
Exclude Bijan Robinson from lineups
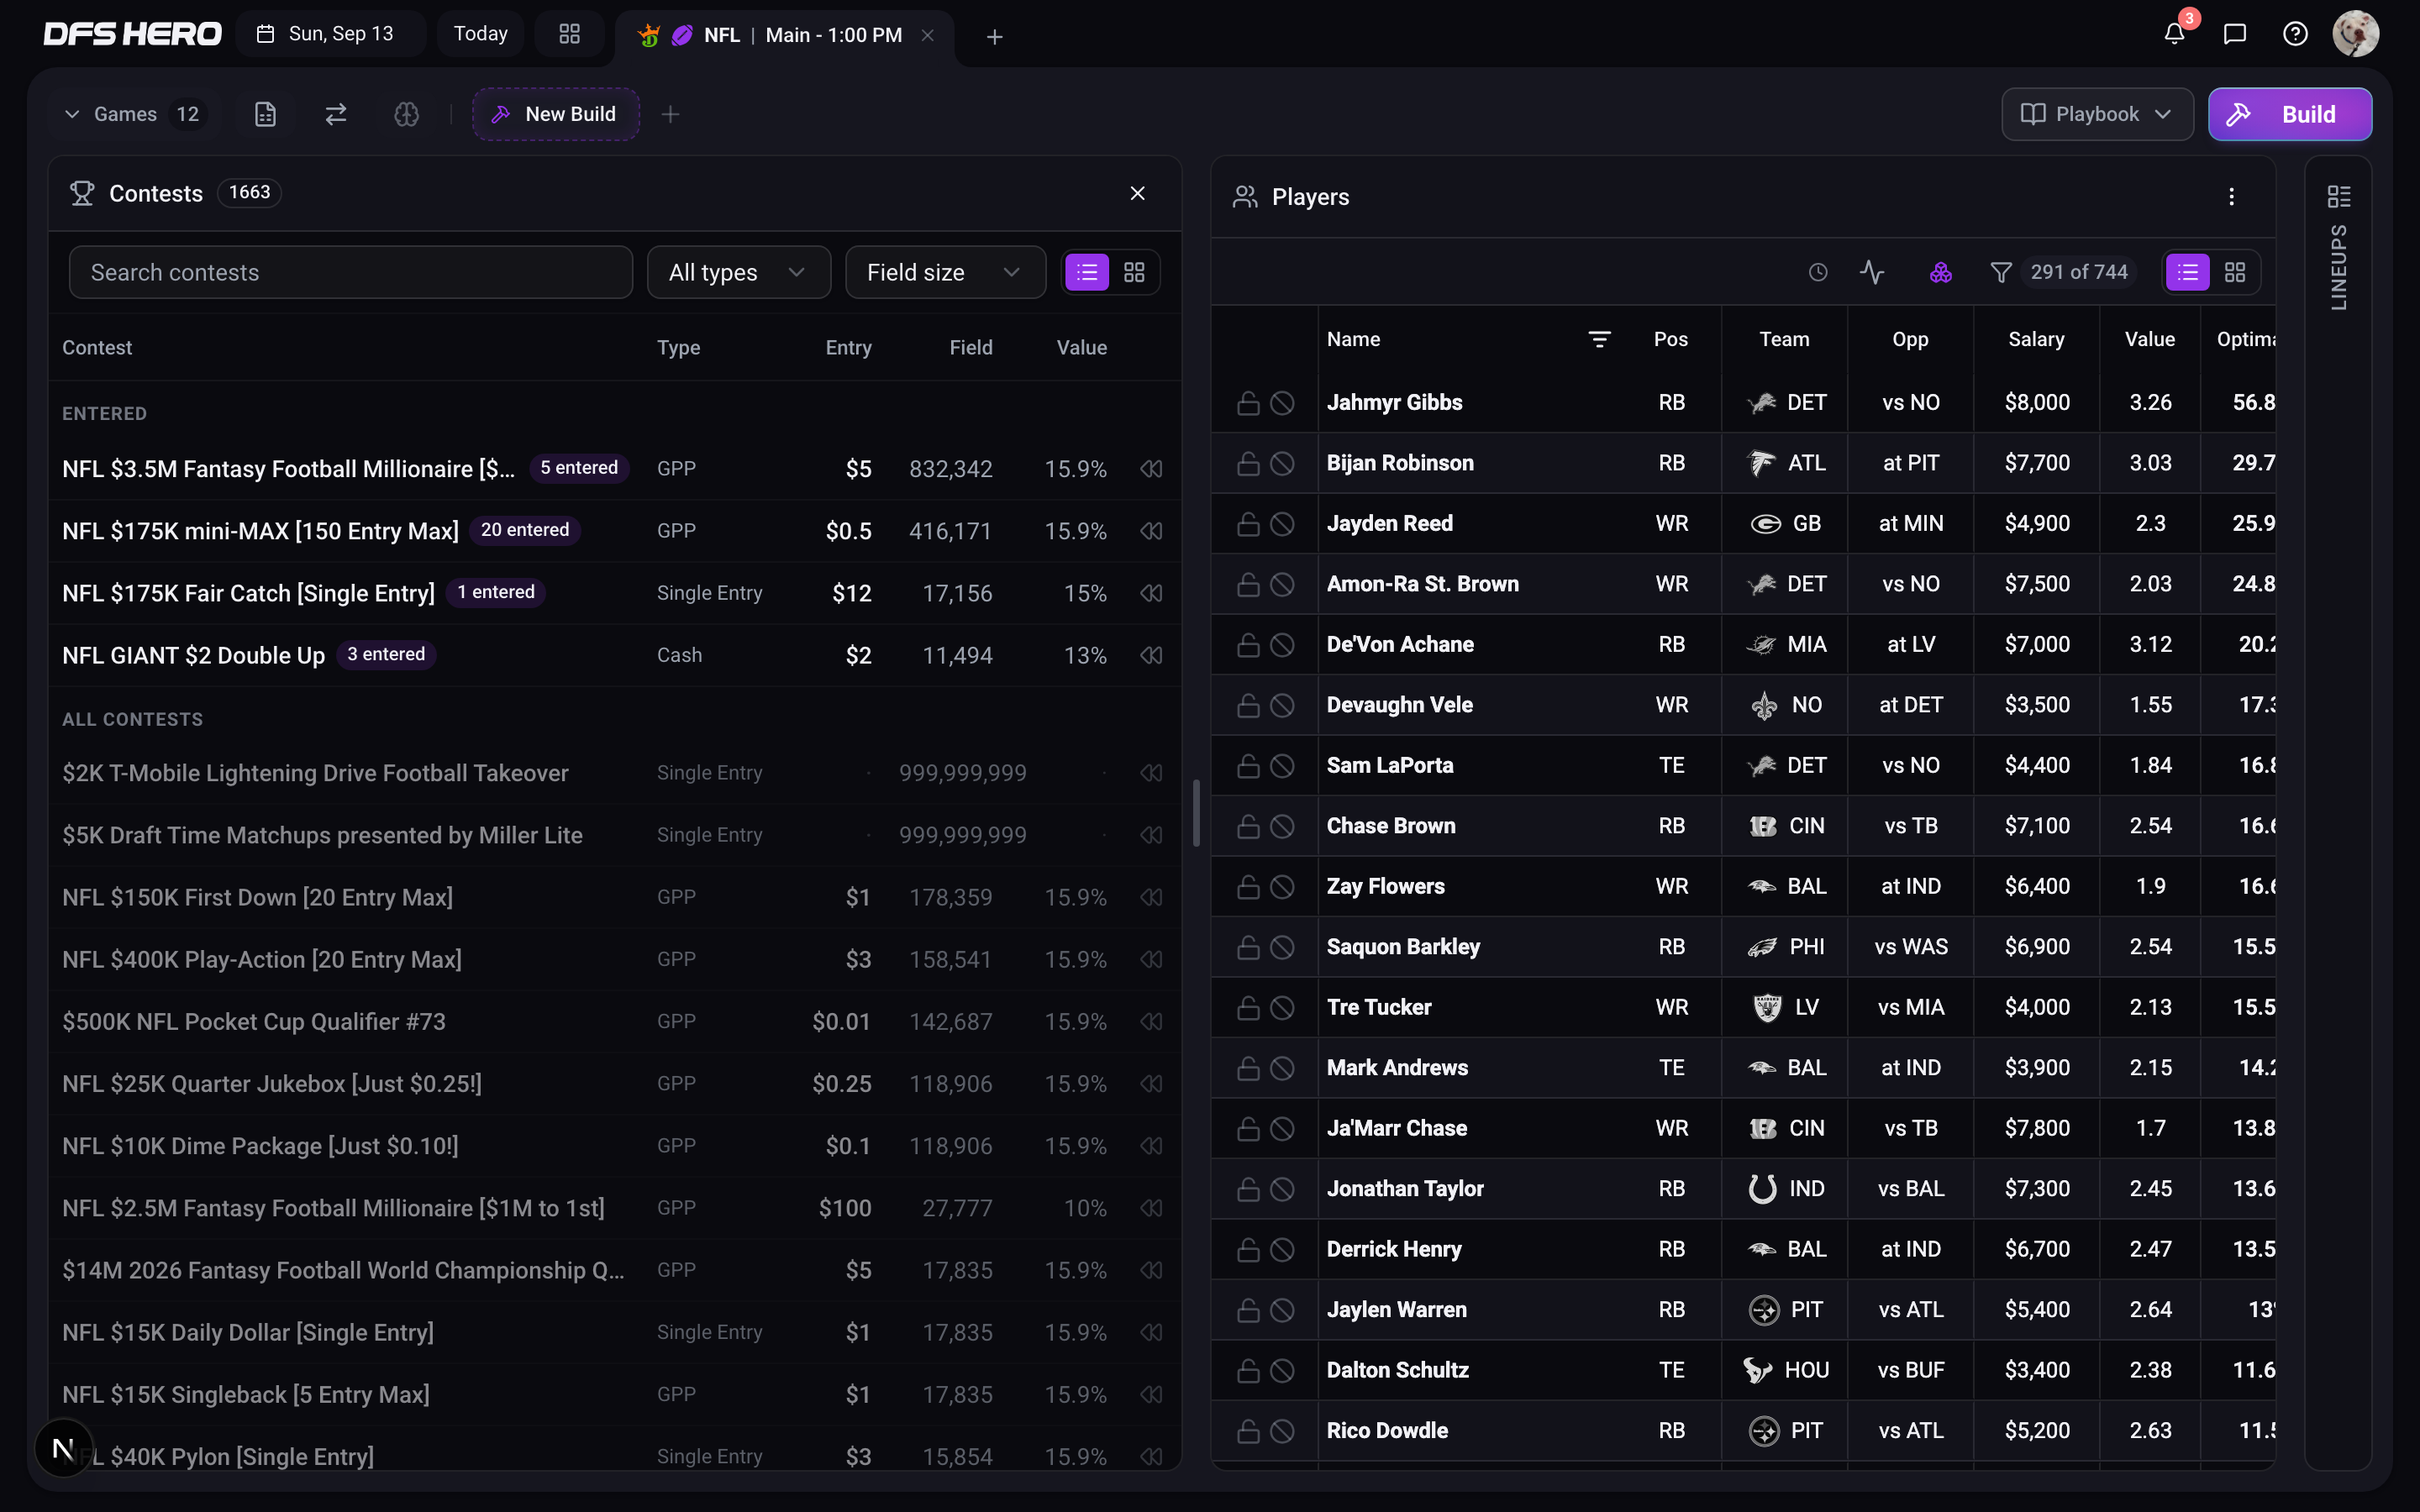(x=1282, y=463)
